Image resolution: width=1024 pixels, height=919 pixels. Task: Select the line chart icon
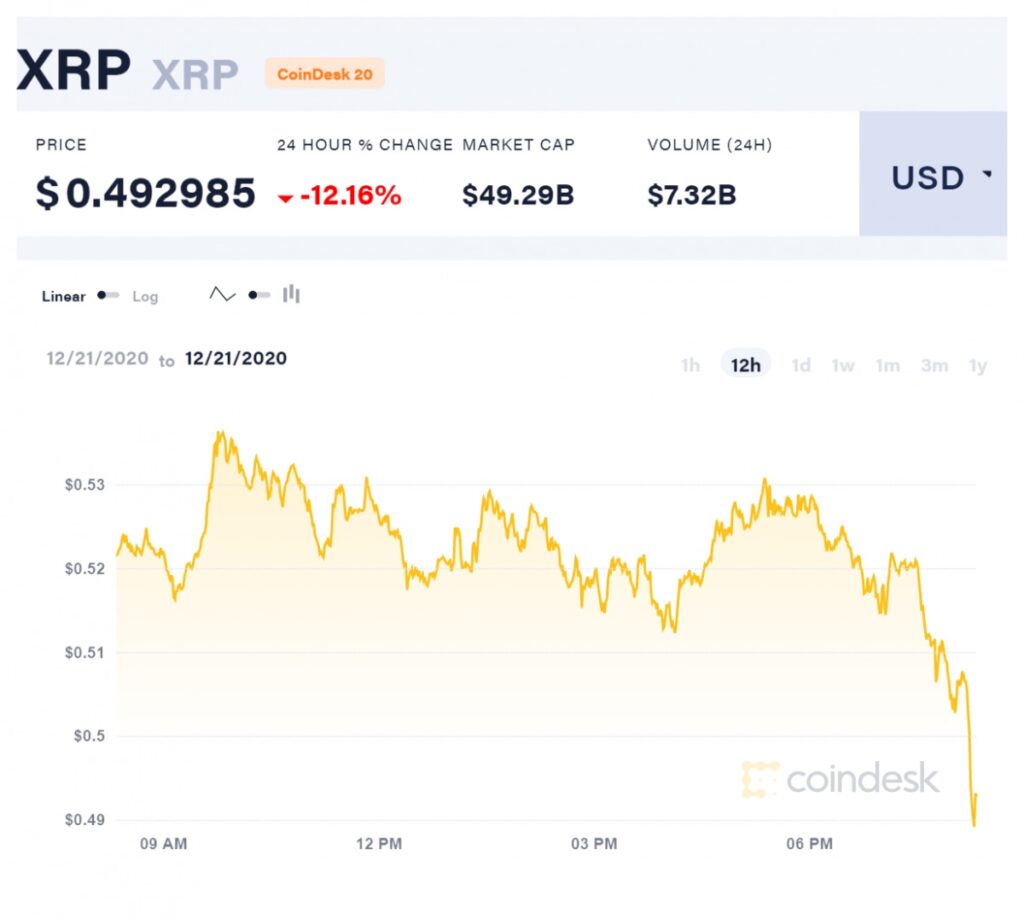[x=222, y=295]
